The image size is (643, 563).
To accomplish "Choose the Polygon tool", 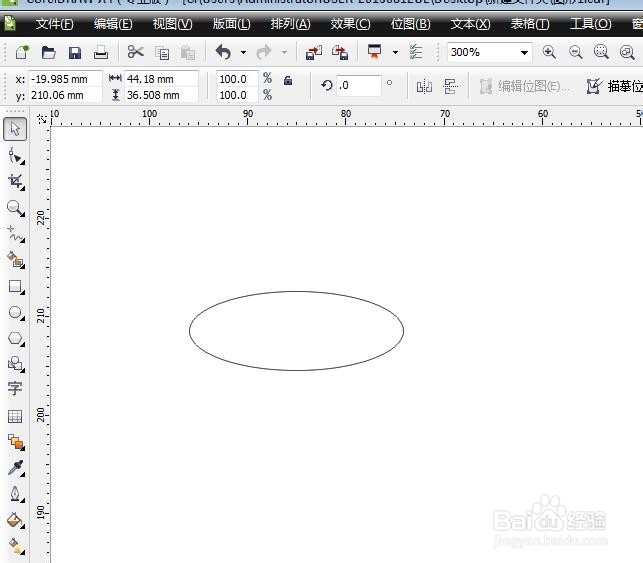I will pyautogui.click(x=16, y=339).
